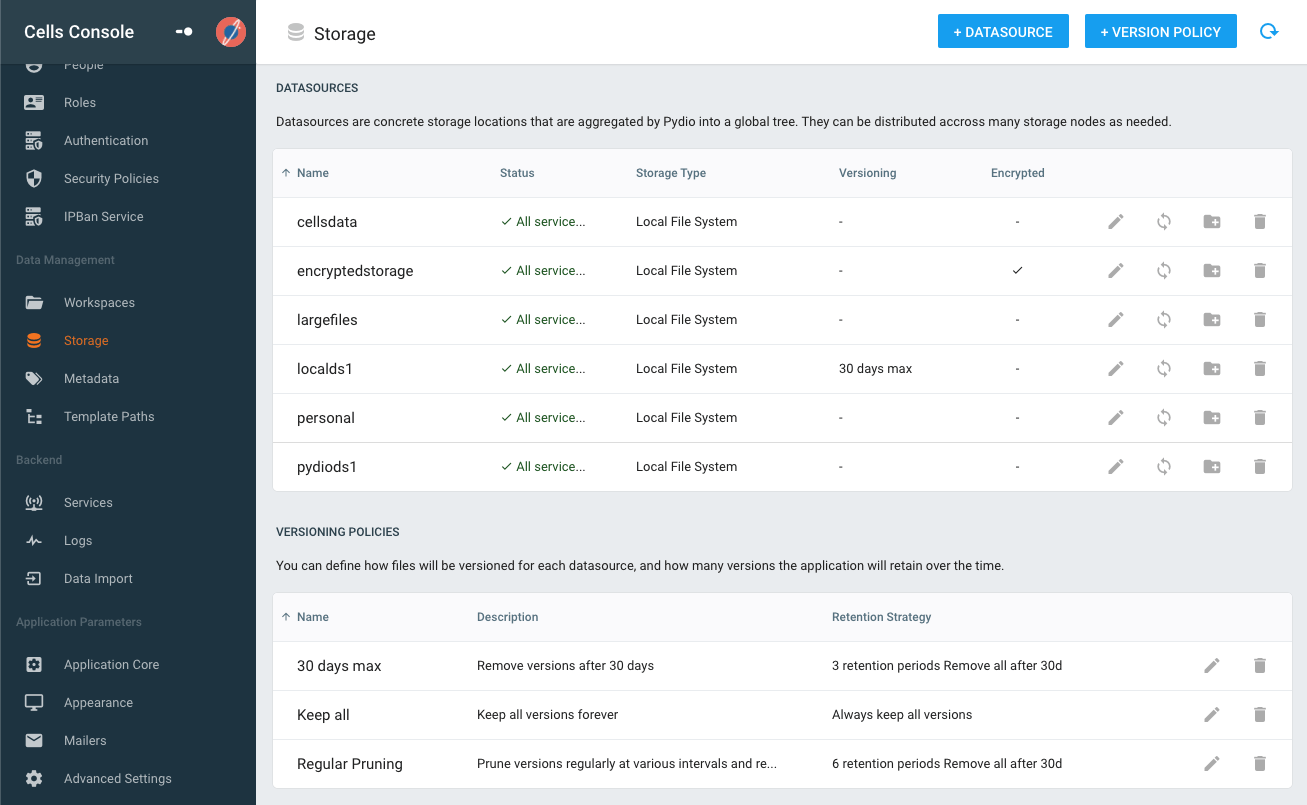Click localds1 versioning value 30 days max
This screenshot has height=805, width=1307.
coord(876,369)
